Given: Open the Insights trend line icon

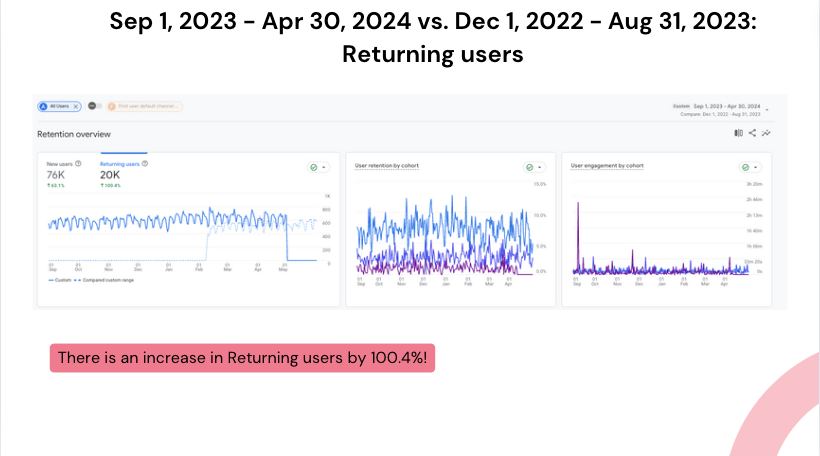Looking at the screenshot, I should pos(766,133).
